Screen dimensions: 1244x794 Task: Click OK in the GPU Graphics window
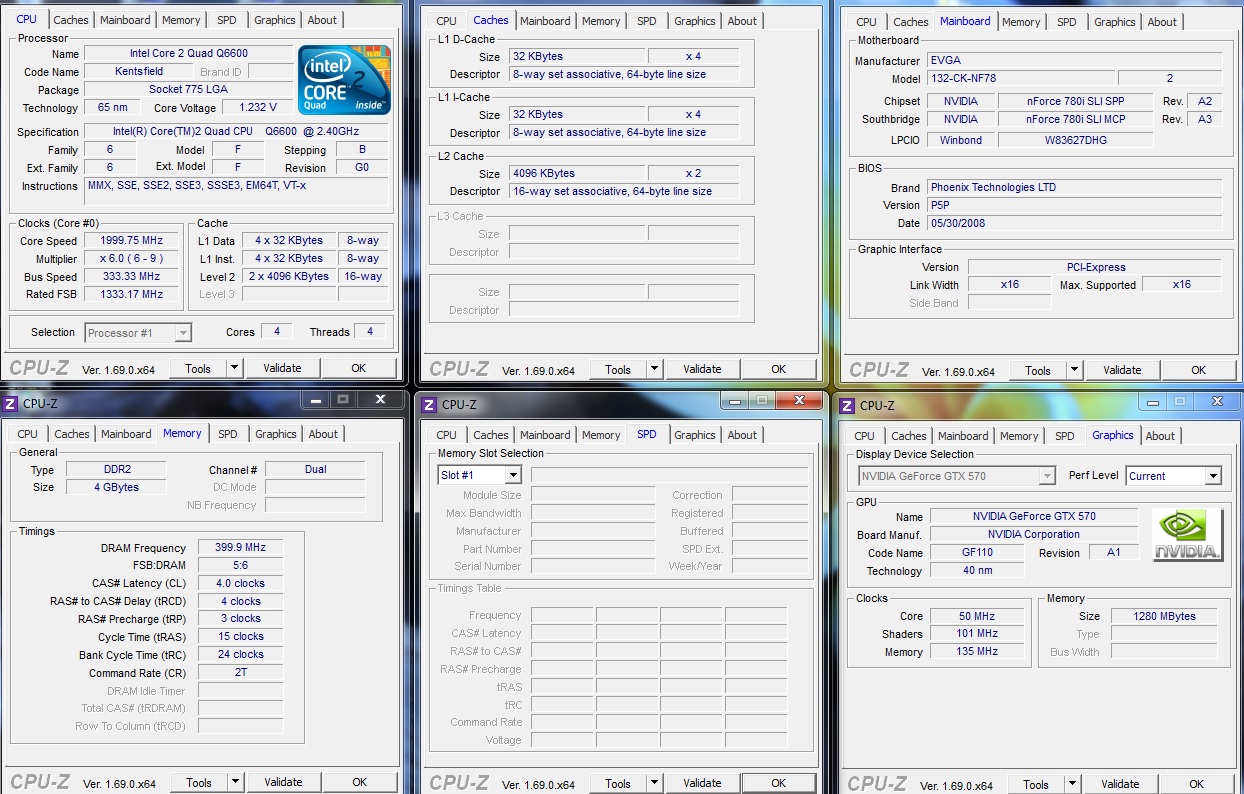pos(1196,784)
